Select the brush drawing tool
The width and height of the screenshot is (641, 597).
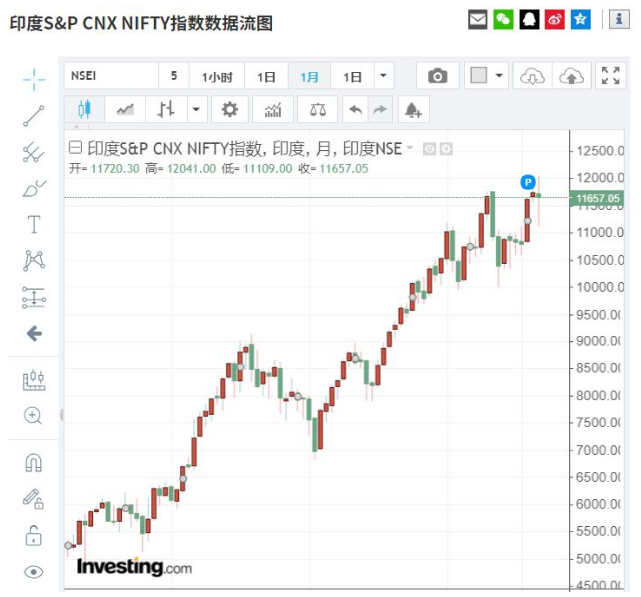point(34,189)
